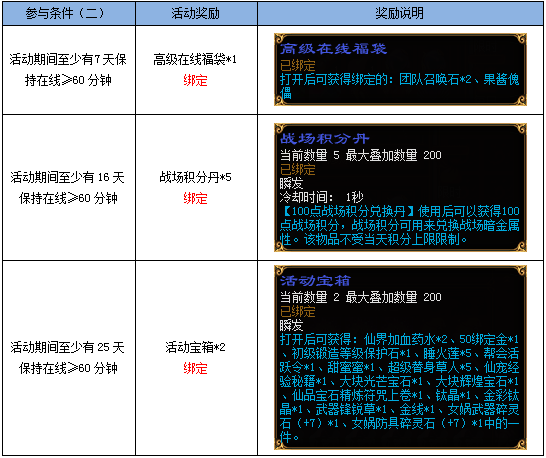
Task: Click the reward text "活动宝箱*2"
Action: point(195,347)
